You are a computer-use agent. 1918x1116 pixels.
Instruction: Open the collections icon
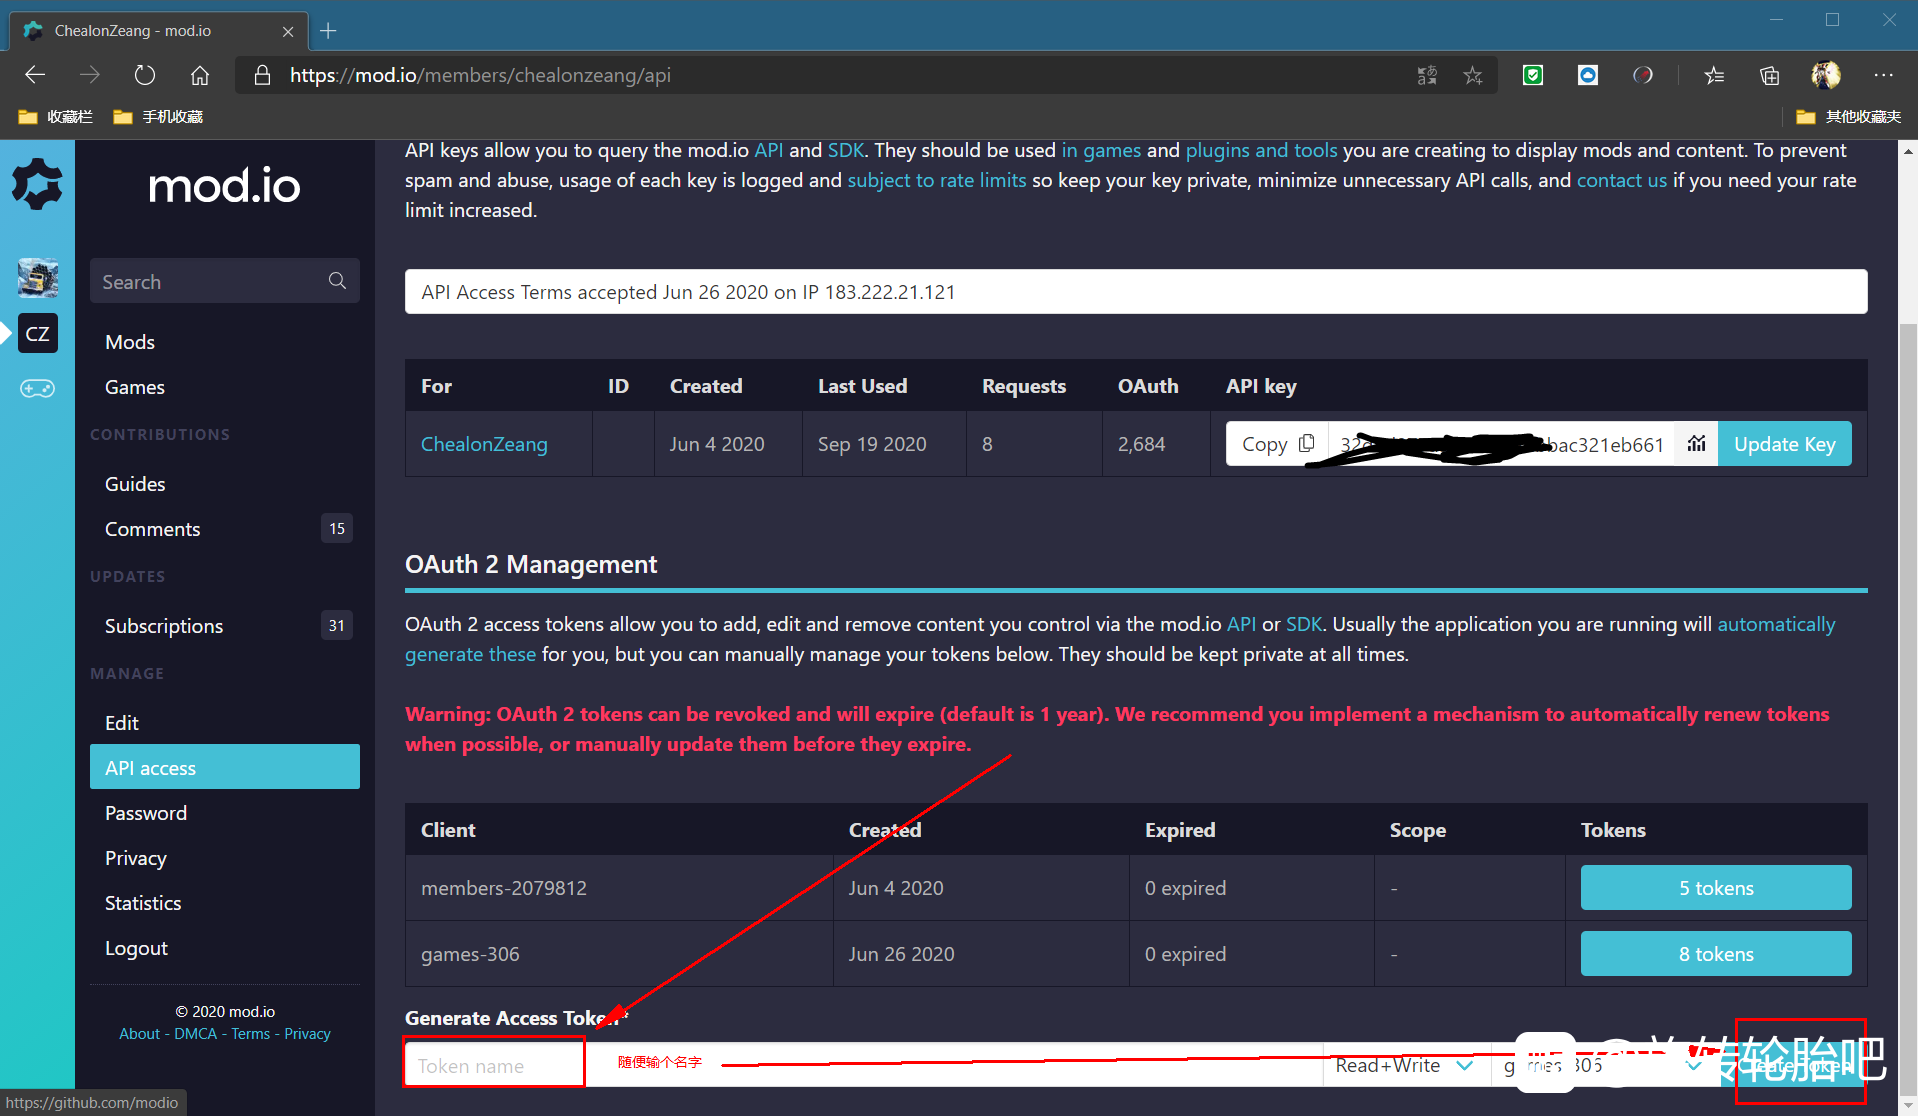(1769, 75)
